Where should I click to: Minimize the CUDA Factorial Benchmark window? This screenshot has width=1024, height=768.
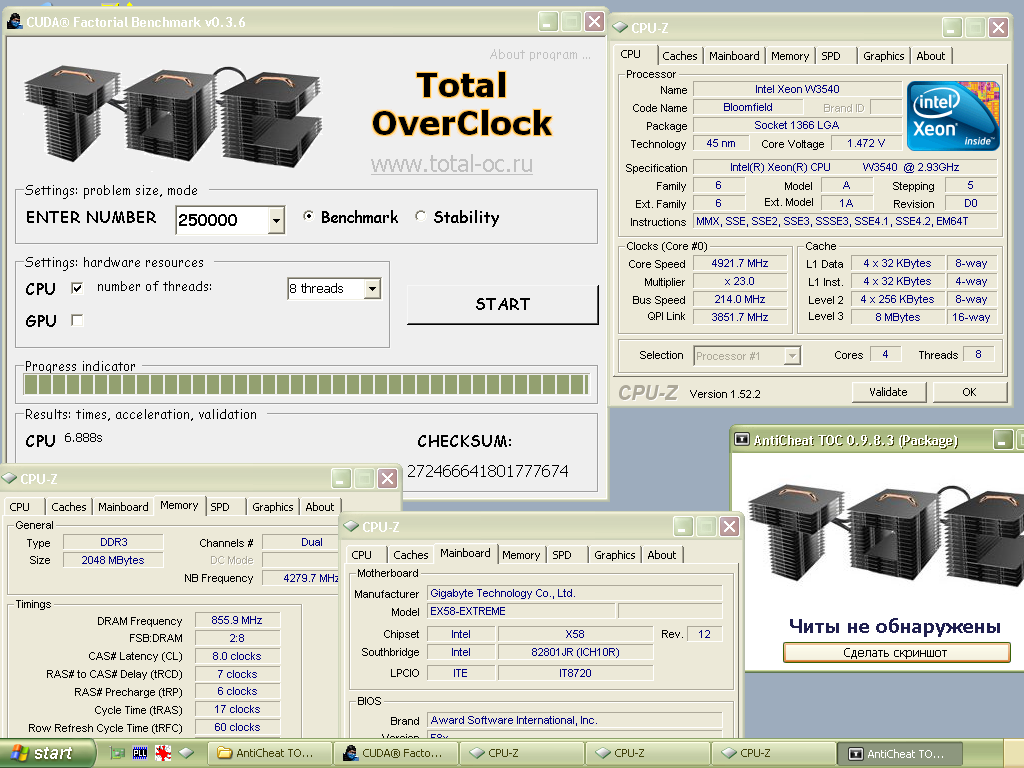(548, 22)
